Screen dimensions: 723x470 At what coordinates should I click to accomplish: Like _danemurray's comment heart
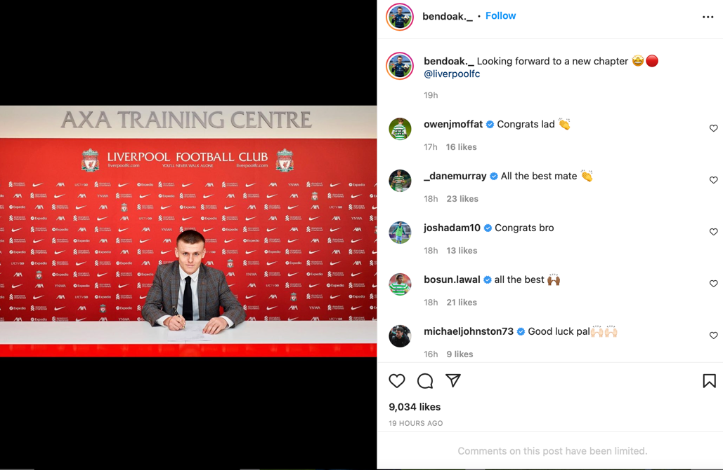point(713,180)
